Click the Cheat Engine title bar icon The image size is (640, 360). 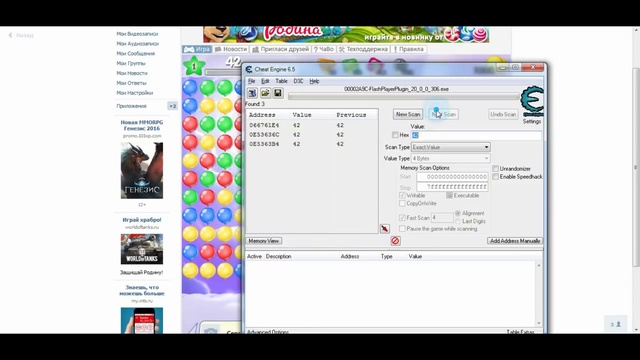(249, 69)
